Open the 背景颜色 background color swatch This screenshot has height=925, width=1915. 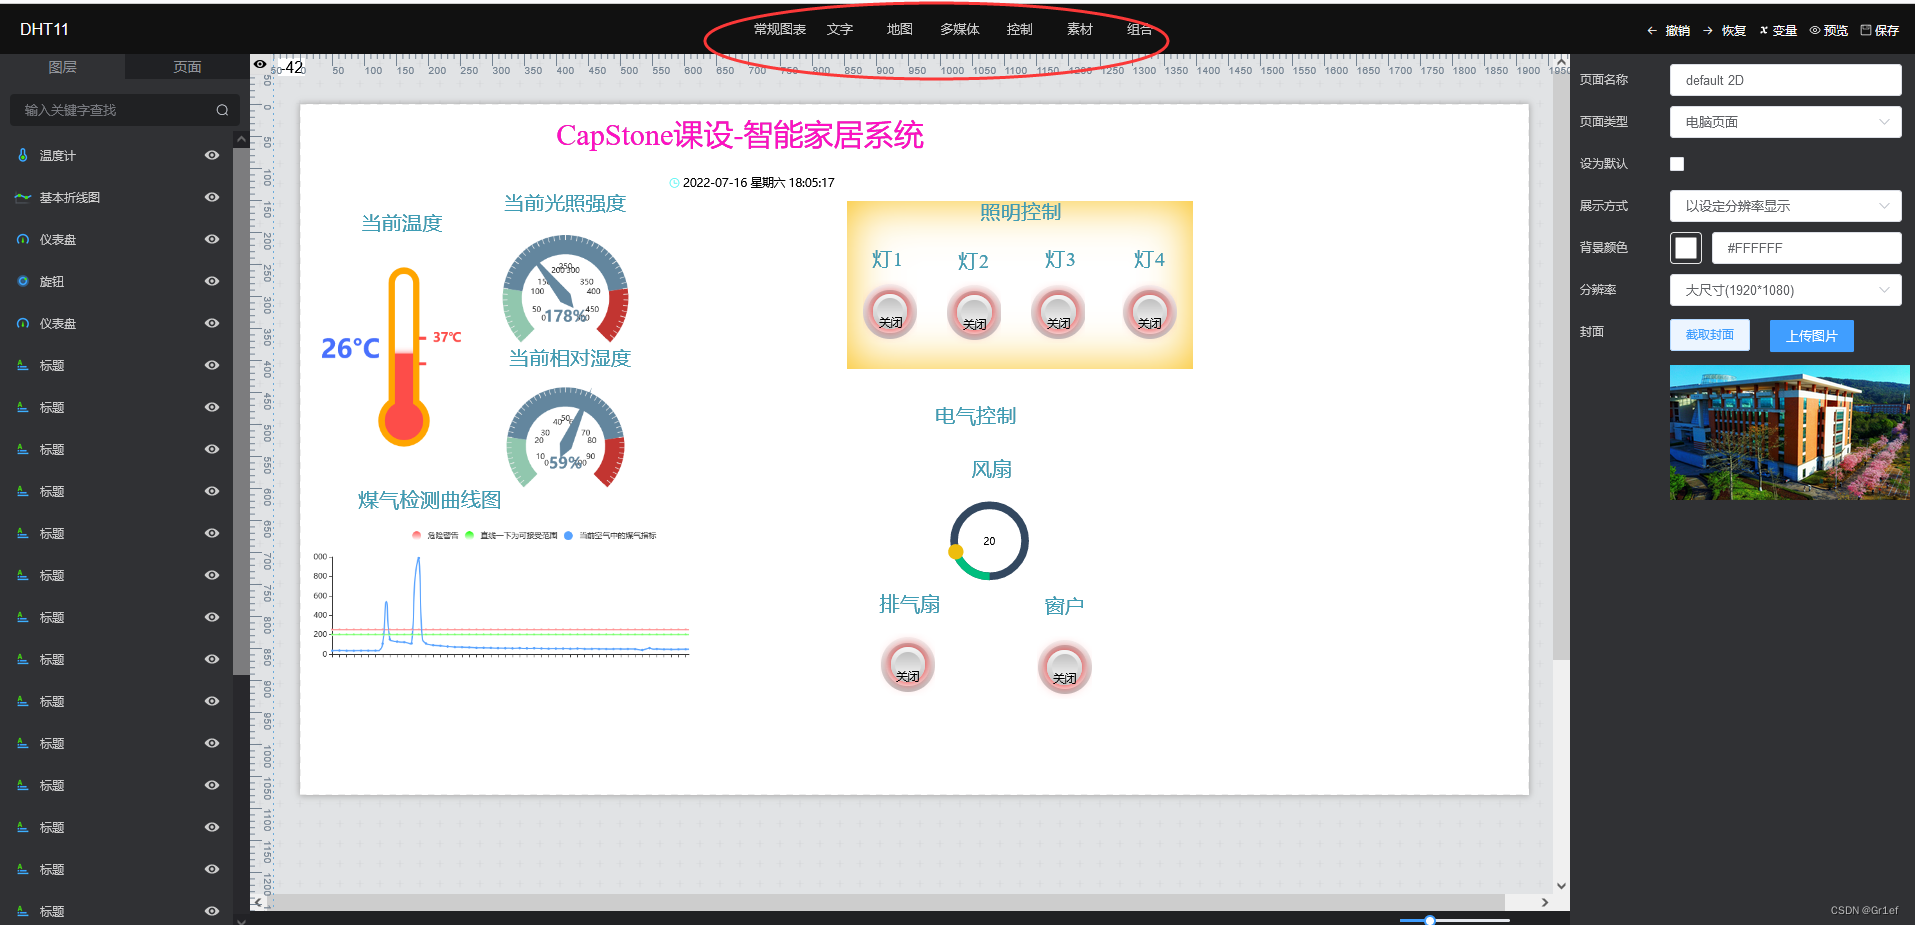click(x=1685, y=247)
